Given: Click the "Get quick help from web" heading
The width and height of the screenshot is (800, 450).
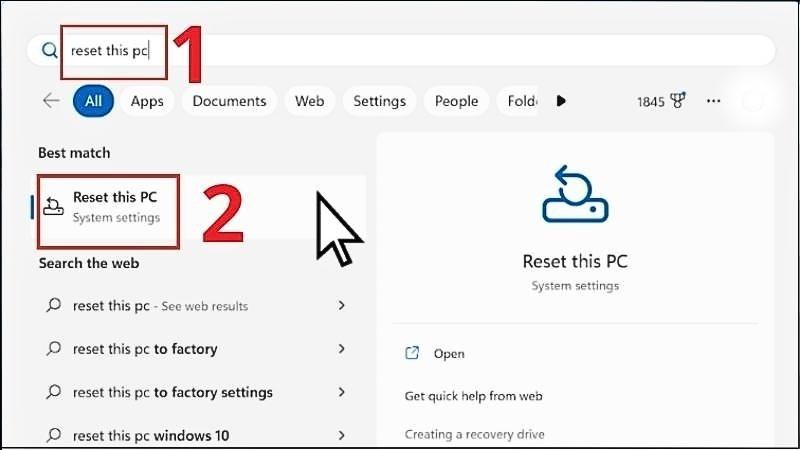Looking at the screenshot, I should [473, 396].
